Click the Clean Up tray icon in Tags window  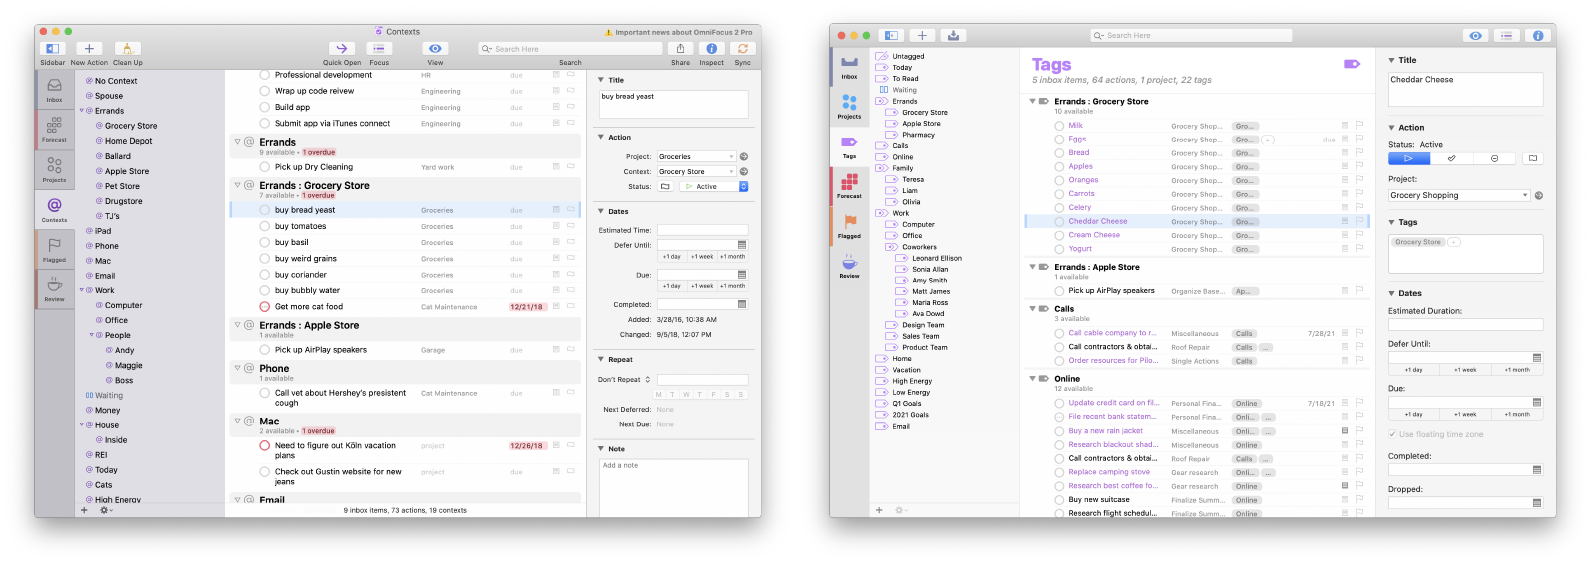pyautogui.click(x=953, y=35)
